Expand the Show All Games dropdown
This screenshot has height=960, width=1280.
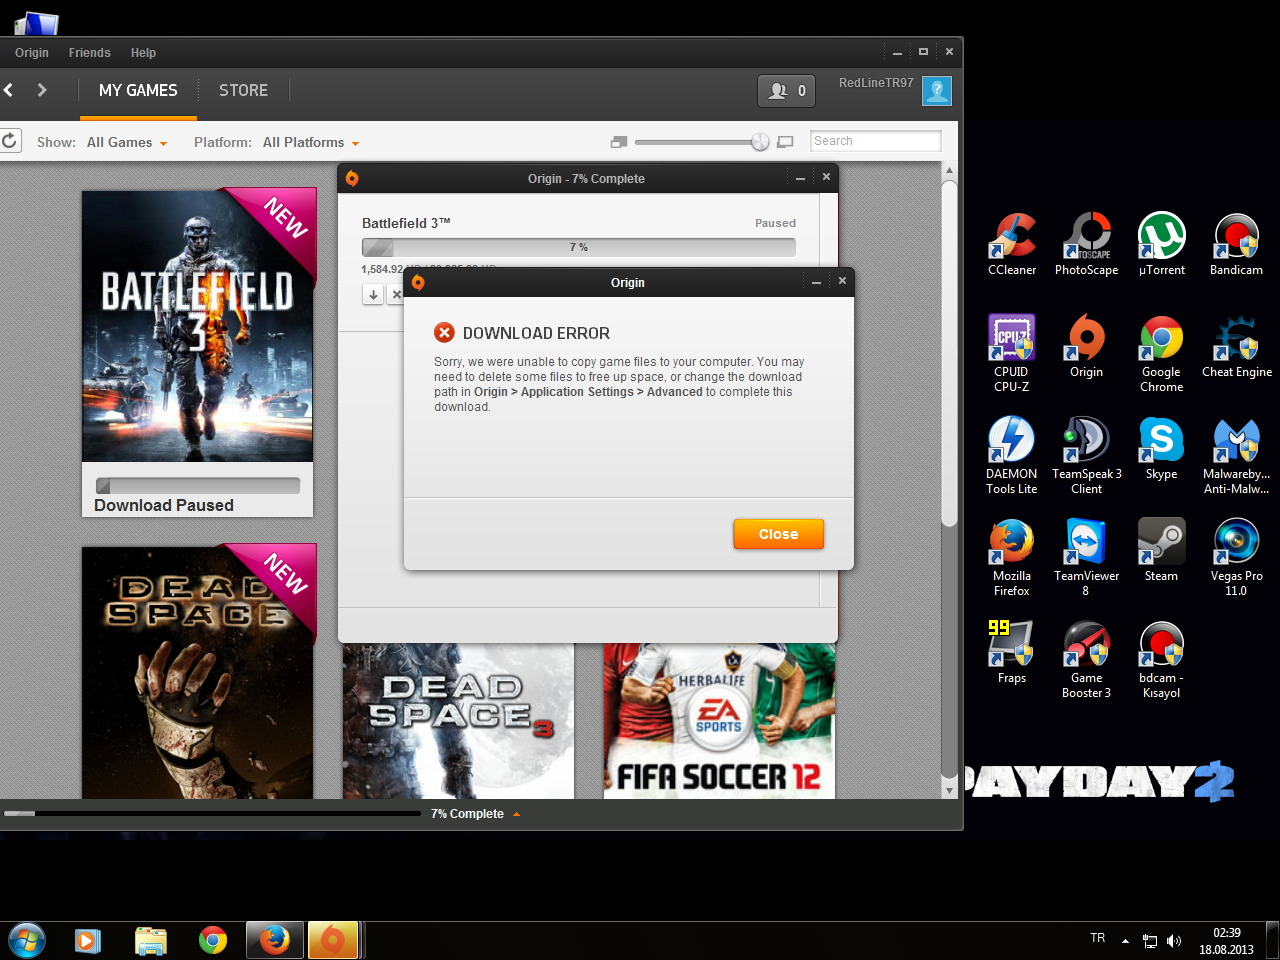[x=127, y=142]
